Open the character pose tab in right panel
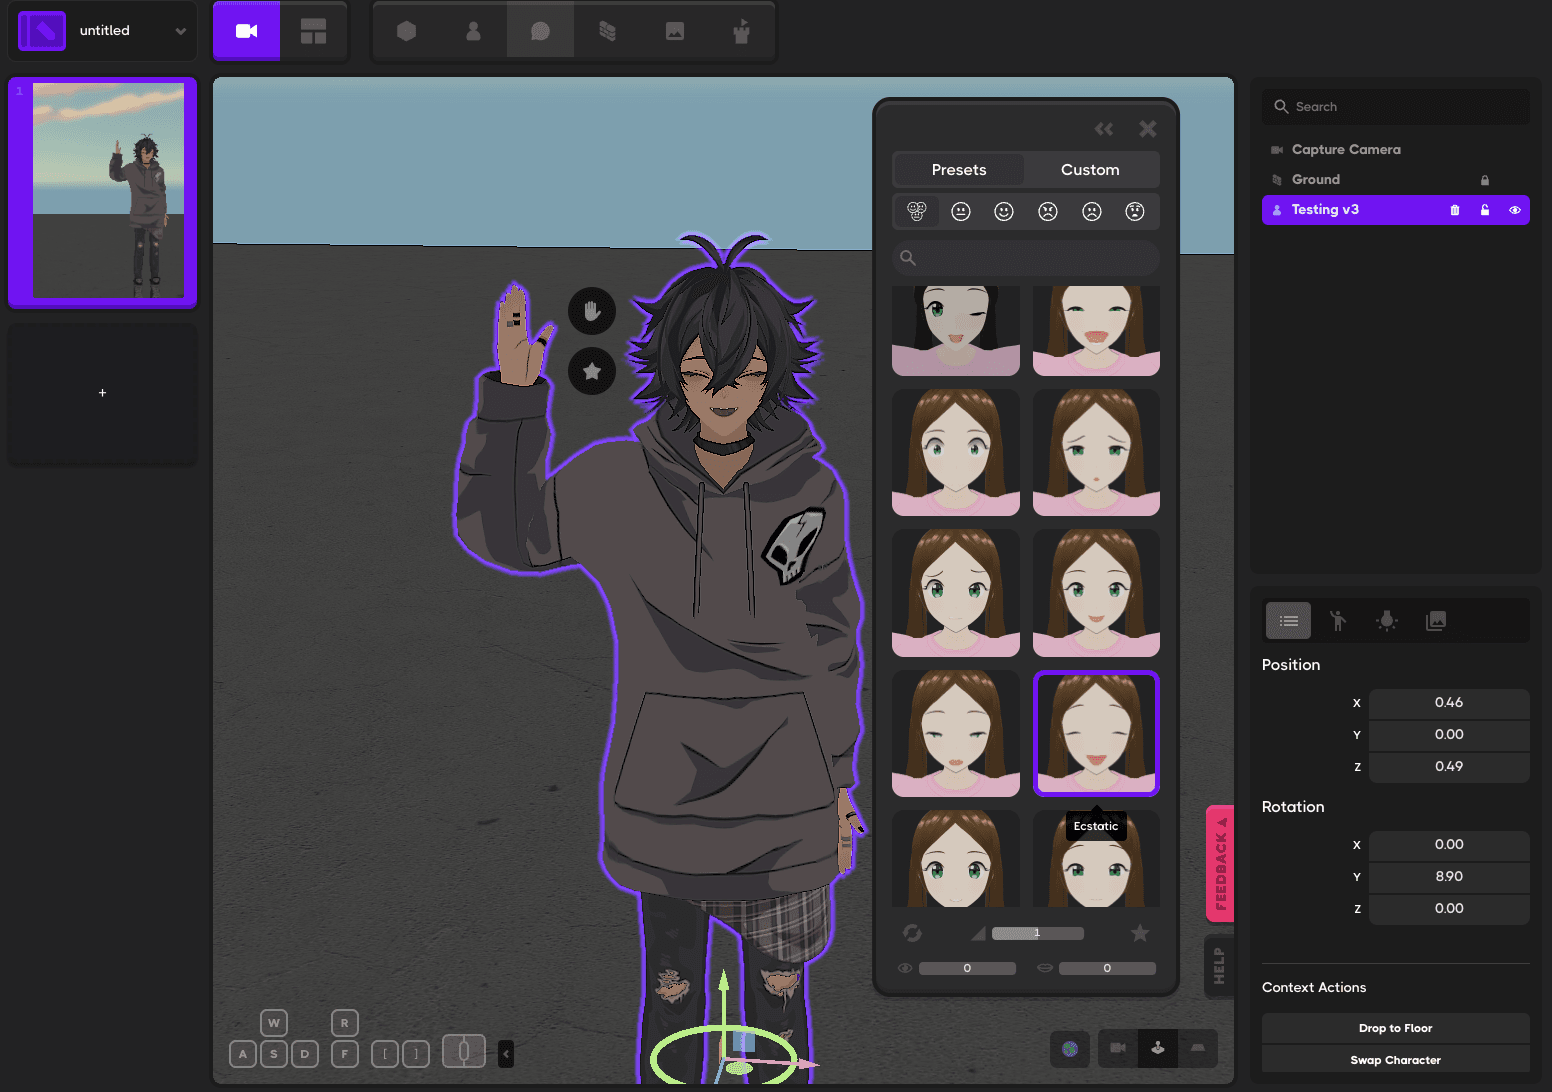This screenshot has height=1092, width=1552. pos(1337,620)
